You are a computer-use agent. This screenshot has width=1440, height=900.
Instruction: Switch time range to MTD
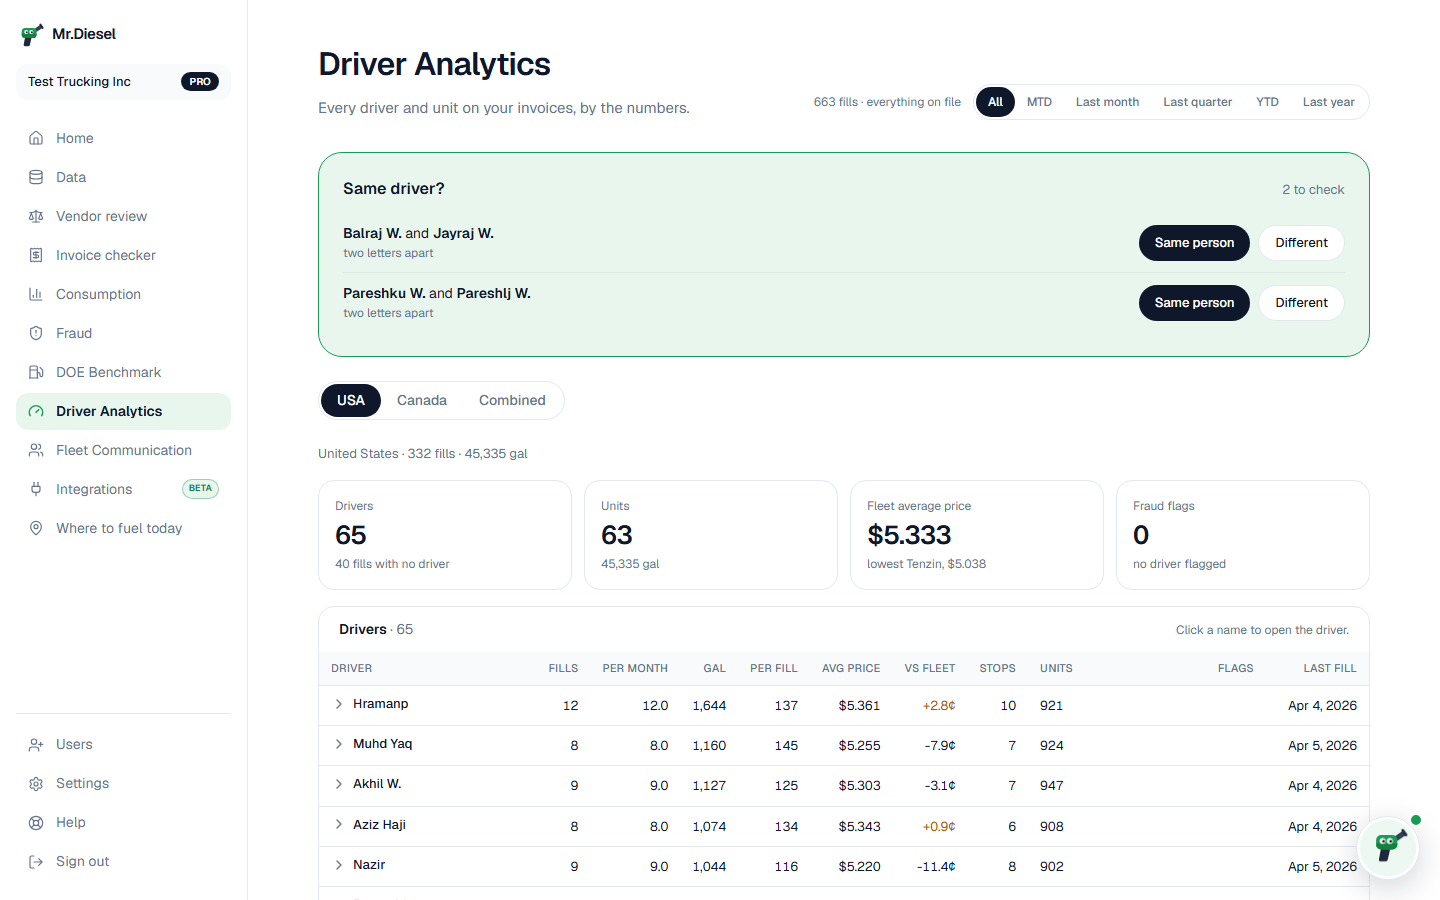click(1039, 102)
